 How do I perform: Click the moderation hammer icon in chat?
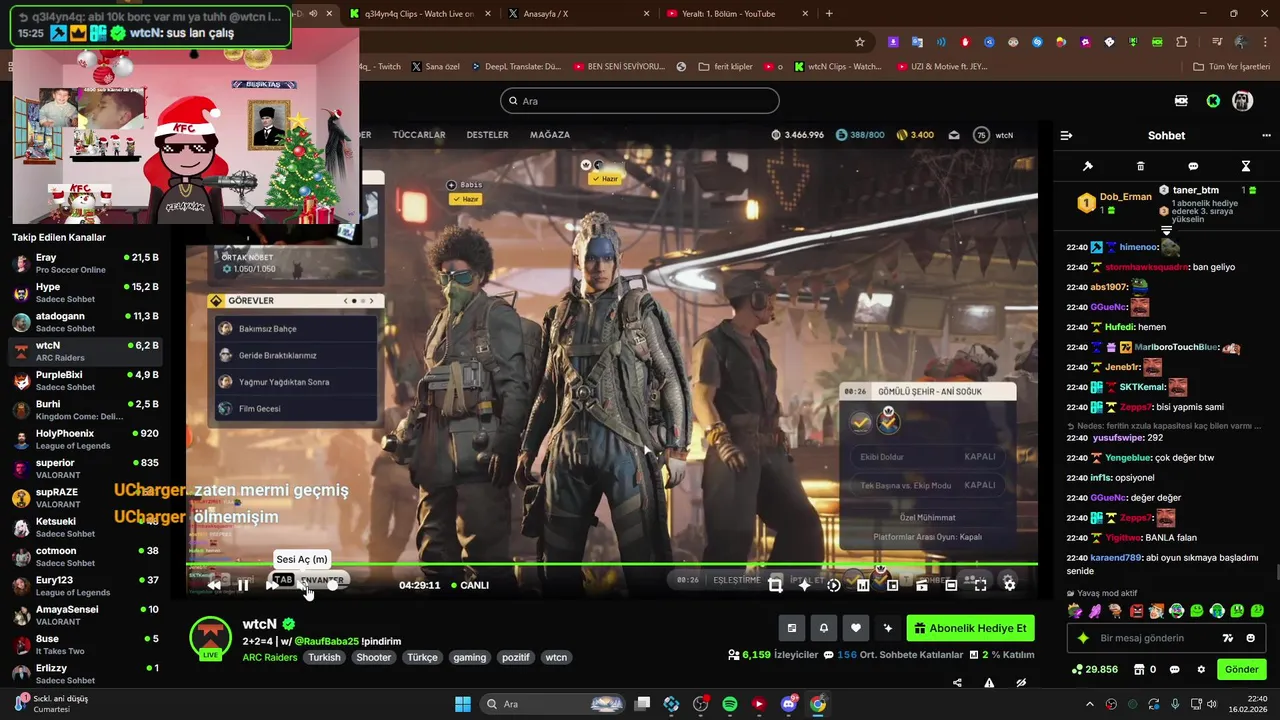tap(1088, 166)
